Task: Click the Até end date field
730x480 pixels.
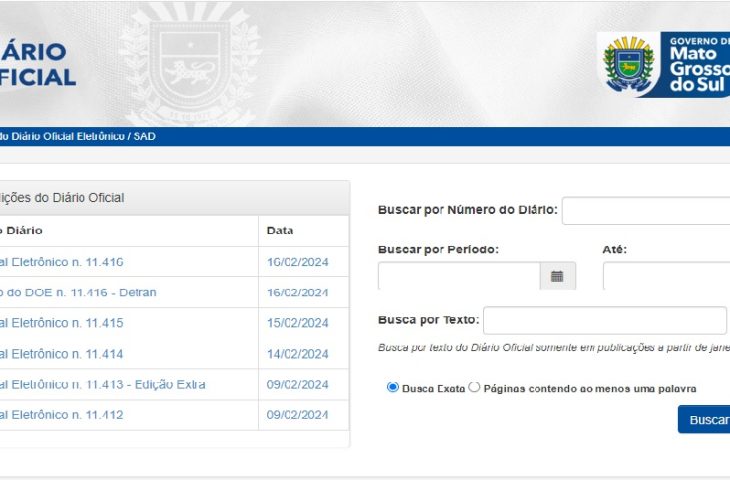Action: tap(666, 276)
